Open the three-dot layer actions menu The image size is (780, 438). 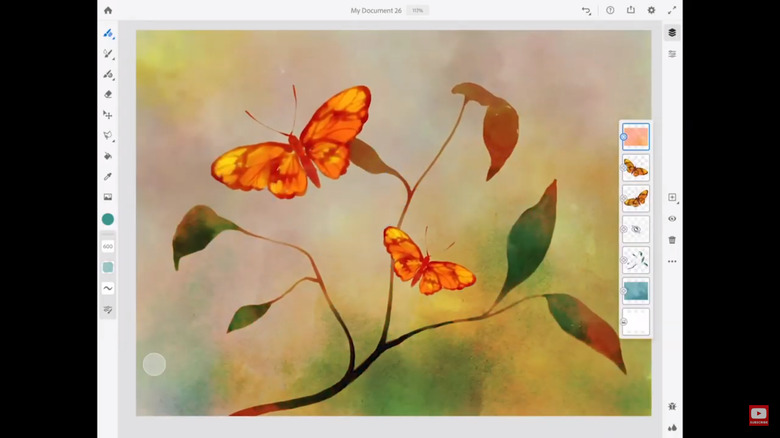pos(672,261)
